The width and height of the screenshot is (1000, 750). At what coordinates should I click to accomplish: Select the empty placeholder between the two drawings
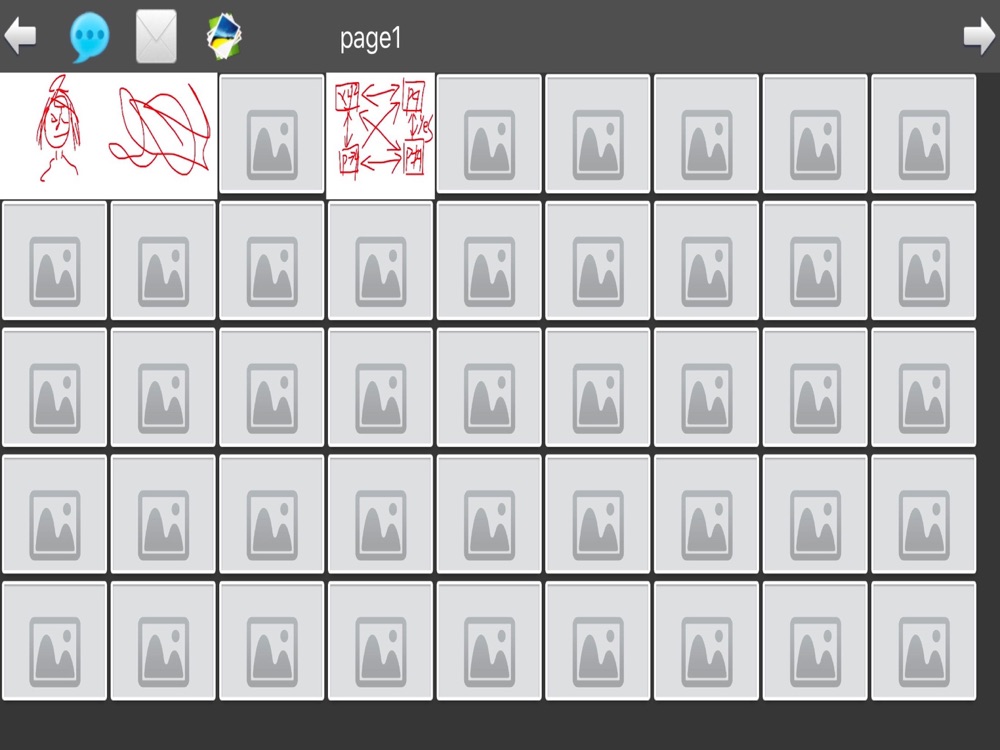click(272, 134)
